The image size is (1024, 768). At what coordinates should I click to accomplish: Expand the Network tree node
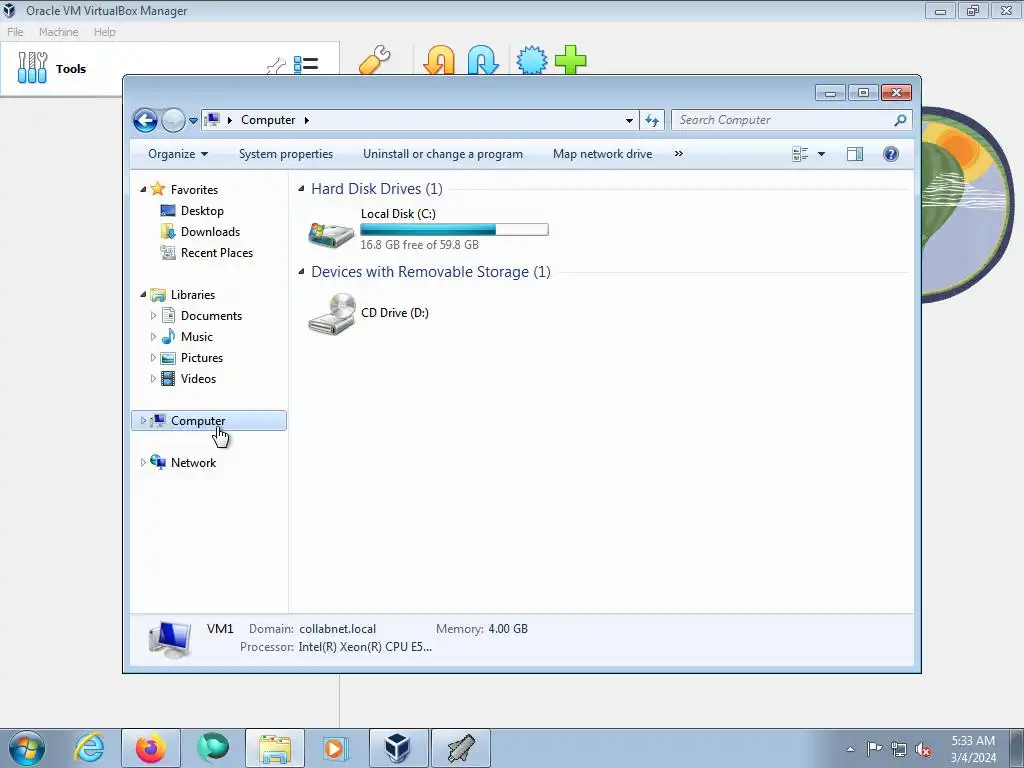coord(143,462)
